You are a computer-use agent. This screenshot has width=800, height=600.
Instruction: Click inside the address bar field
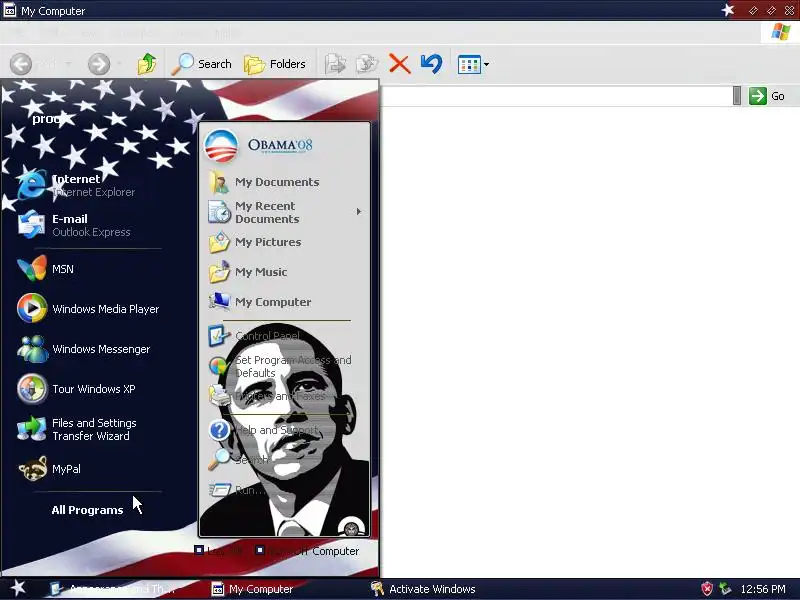pyautogui.click(x=556, y=96)
